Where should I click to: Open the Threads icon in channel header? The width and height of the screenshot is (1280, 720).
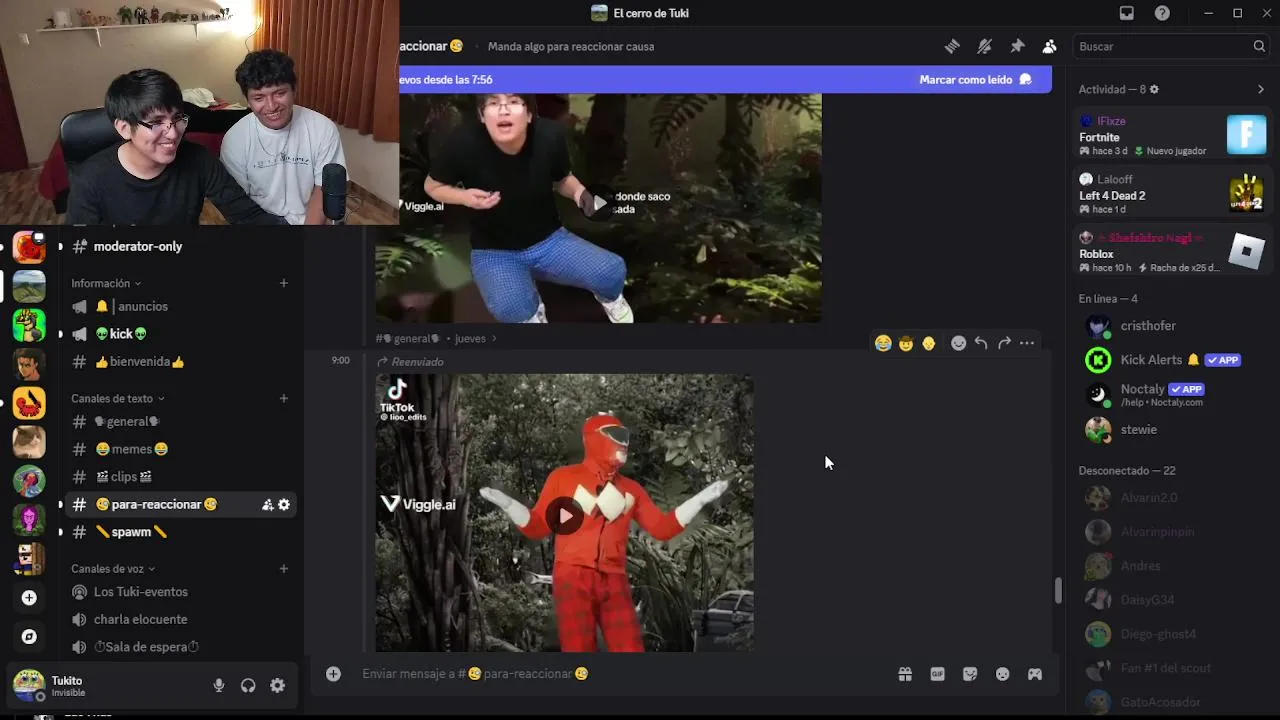[952, 46]
